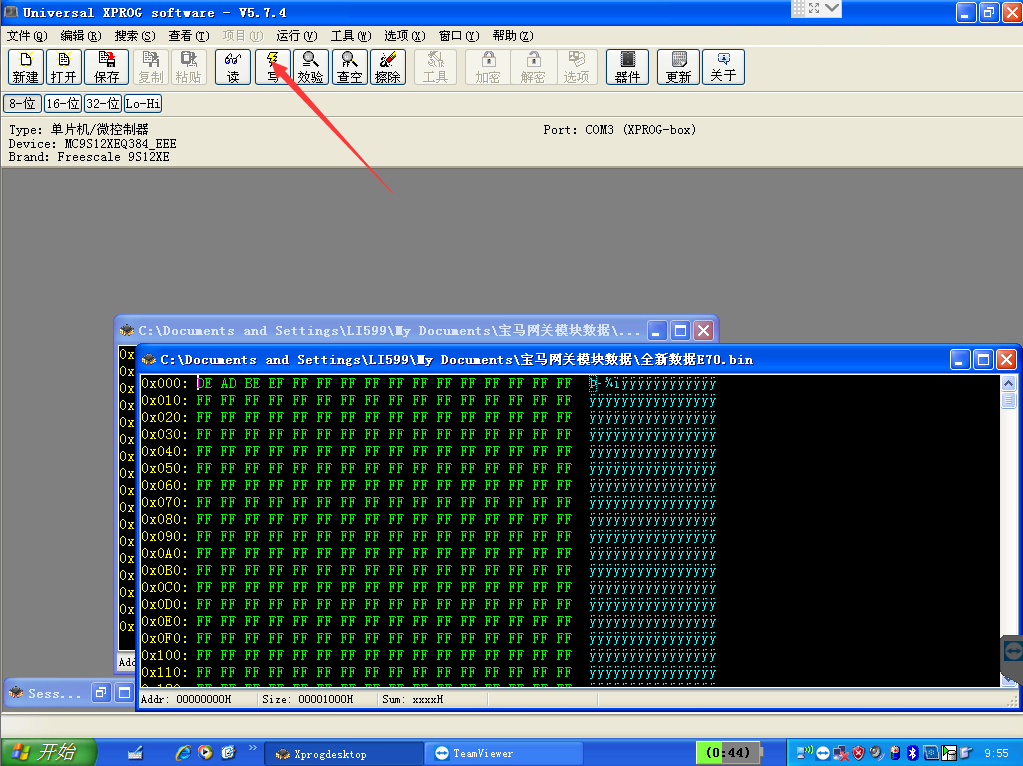Switch to 8-位 display mode
This screenshot has height=766, width=1023.
[22, 103]
